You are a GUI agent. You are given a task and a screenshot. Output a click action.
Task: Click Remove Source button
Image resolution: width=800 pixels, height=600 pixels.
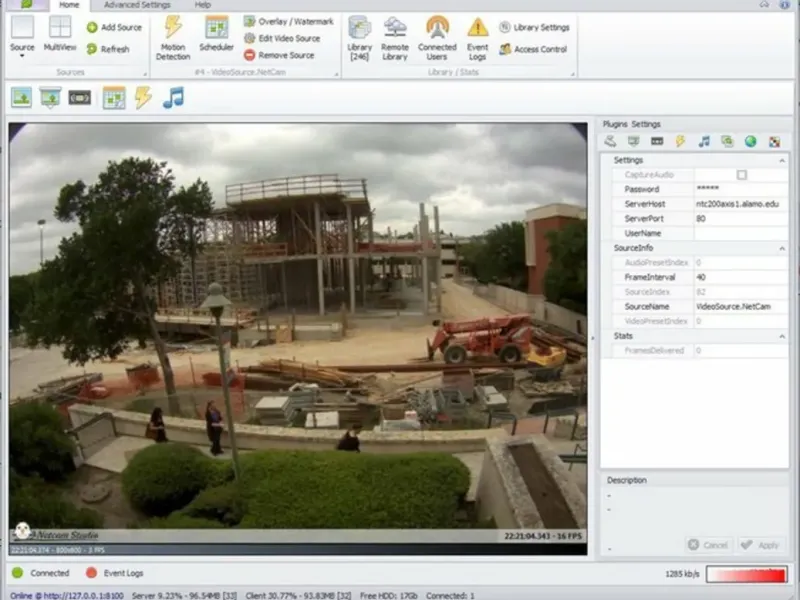279,55
